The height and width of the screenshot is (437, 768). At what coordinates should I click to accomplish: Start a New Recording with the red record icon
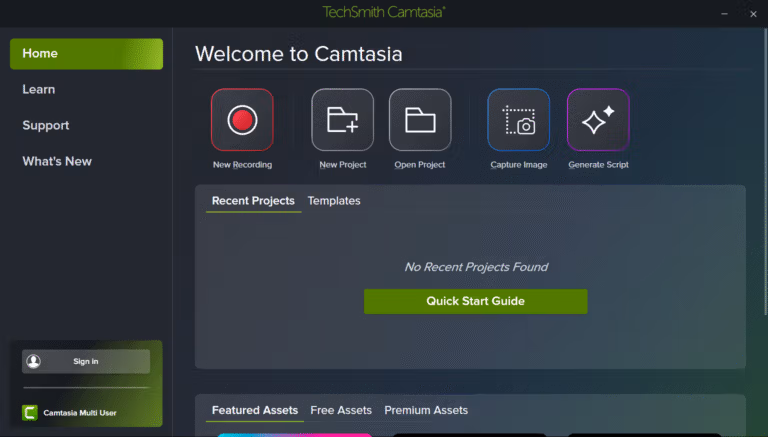coord(242,120)
